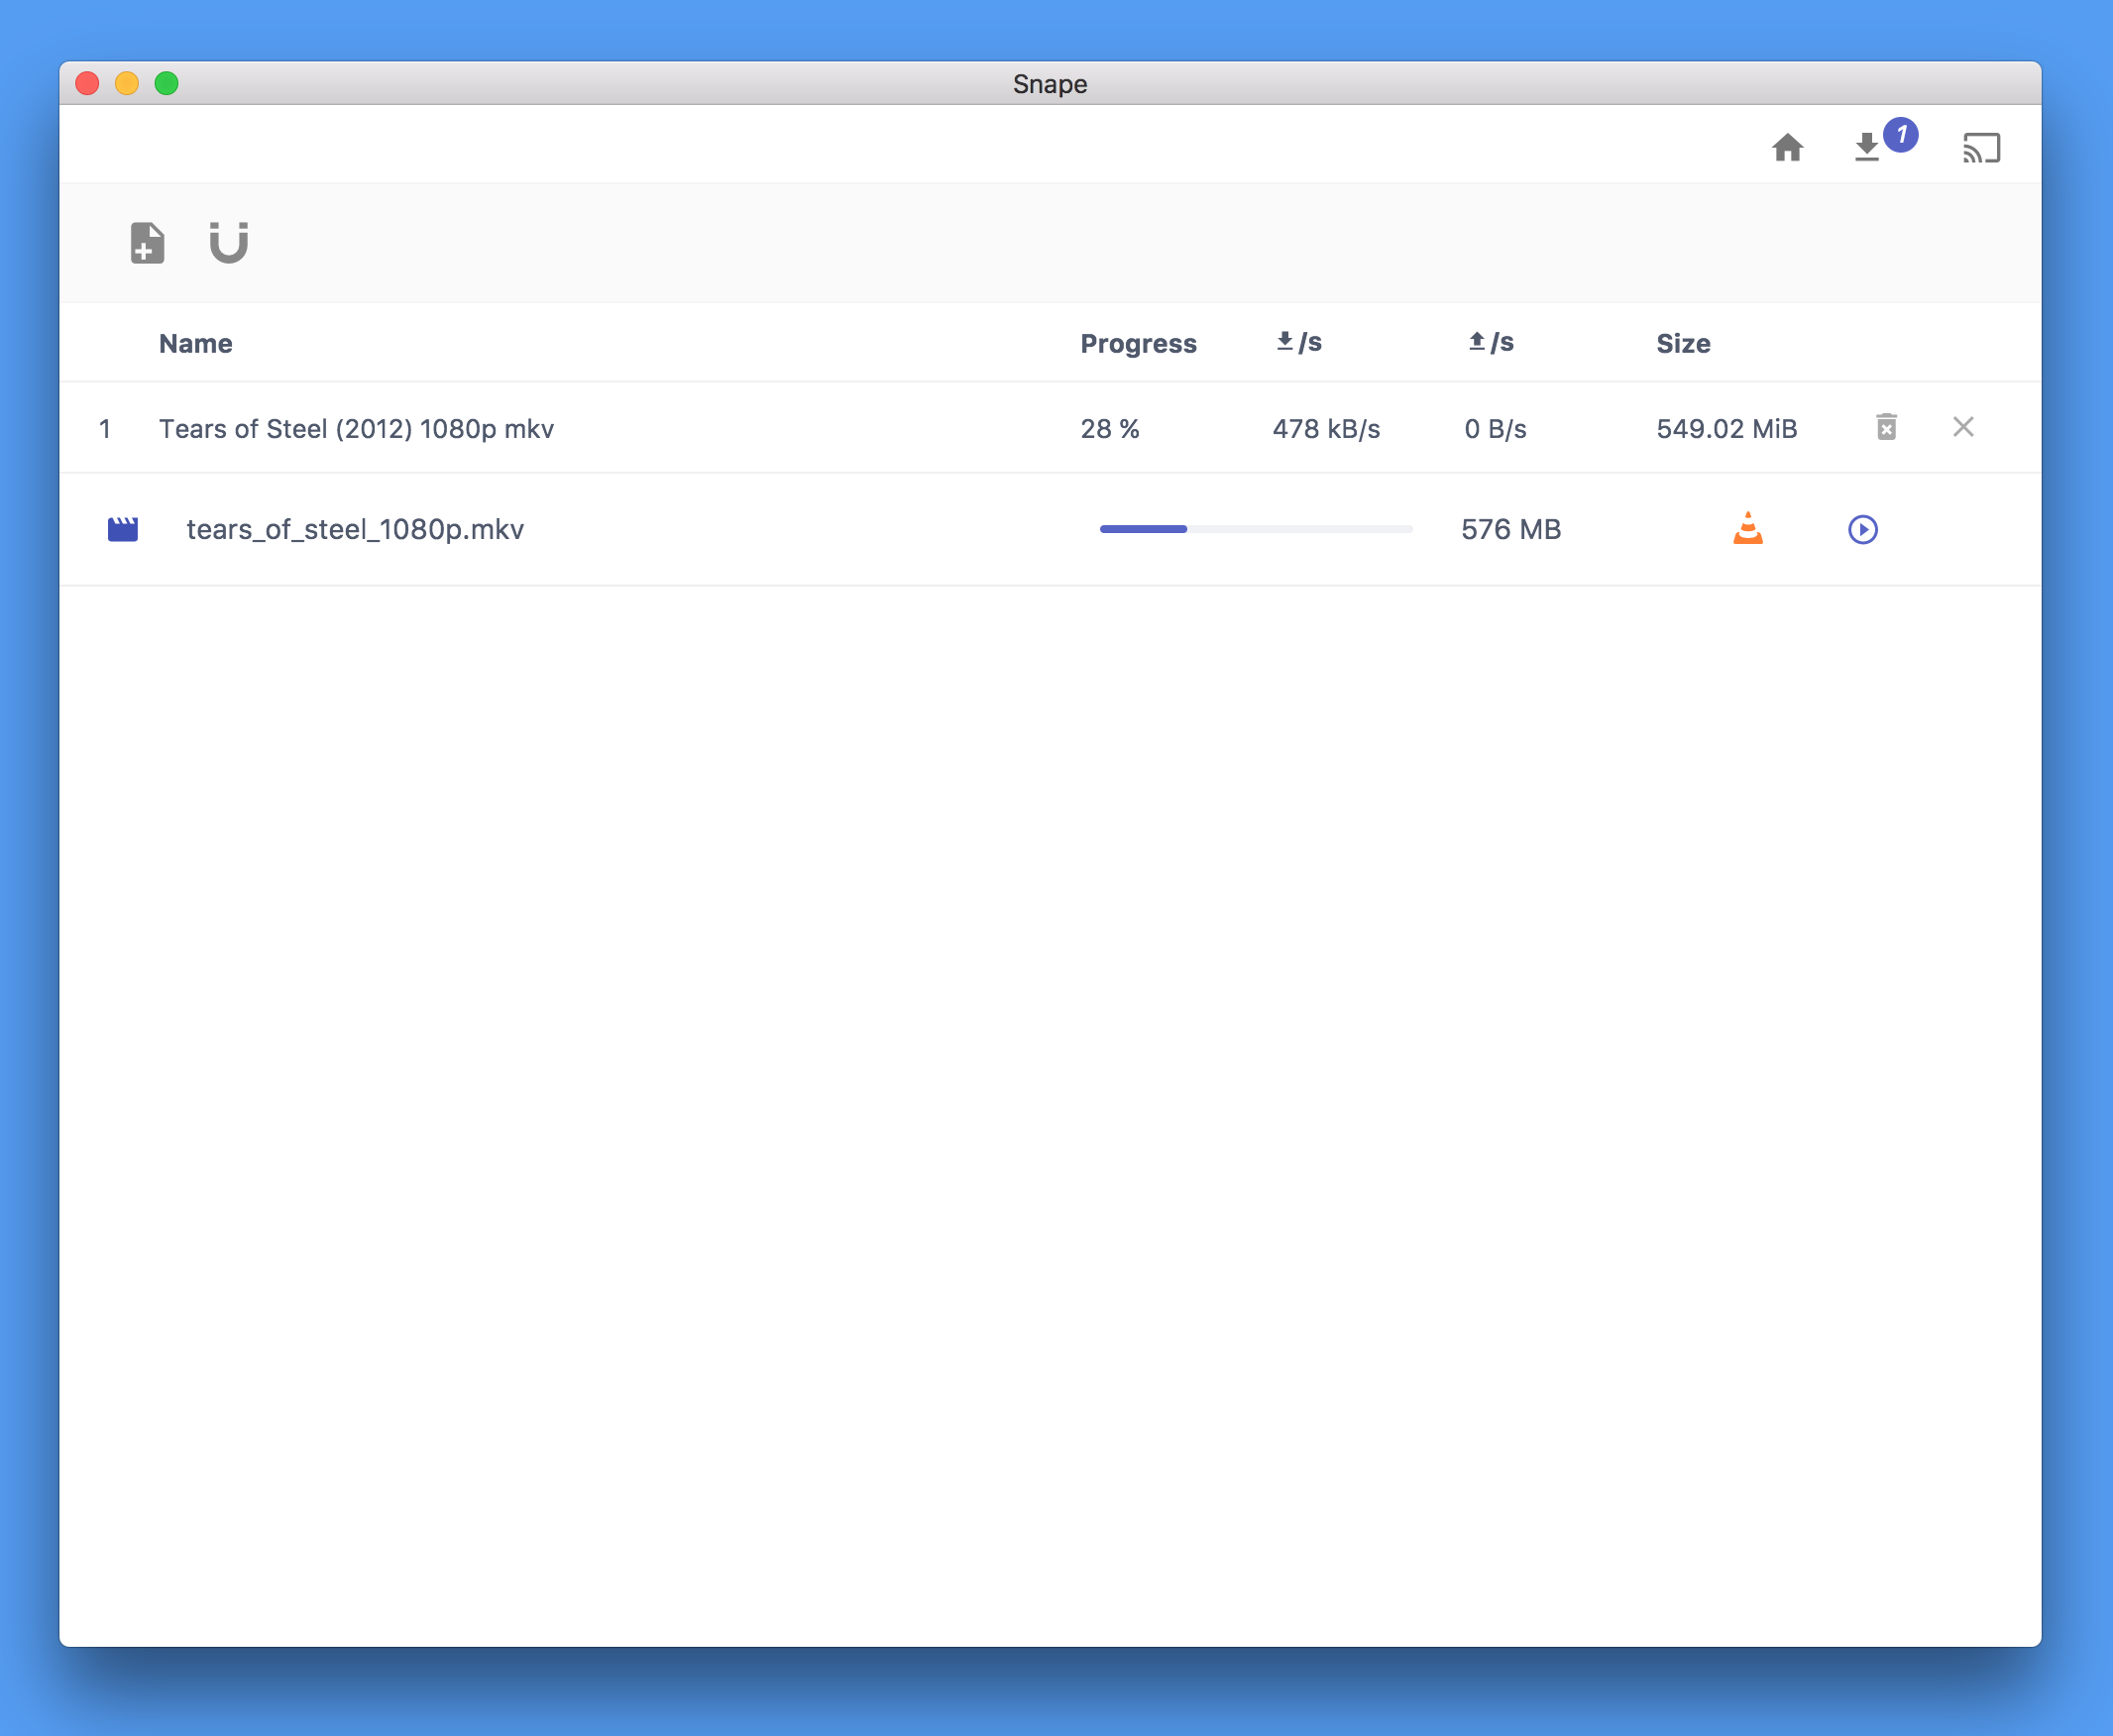
Task: Click the 549.02 MiB size value
Action: point(1726,428)
